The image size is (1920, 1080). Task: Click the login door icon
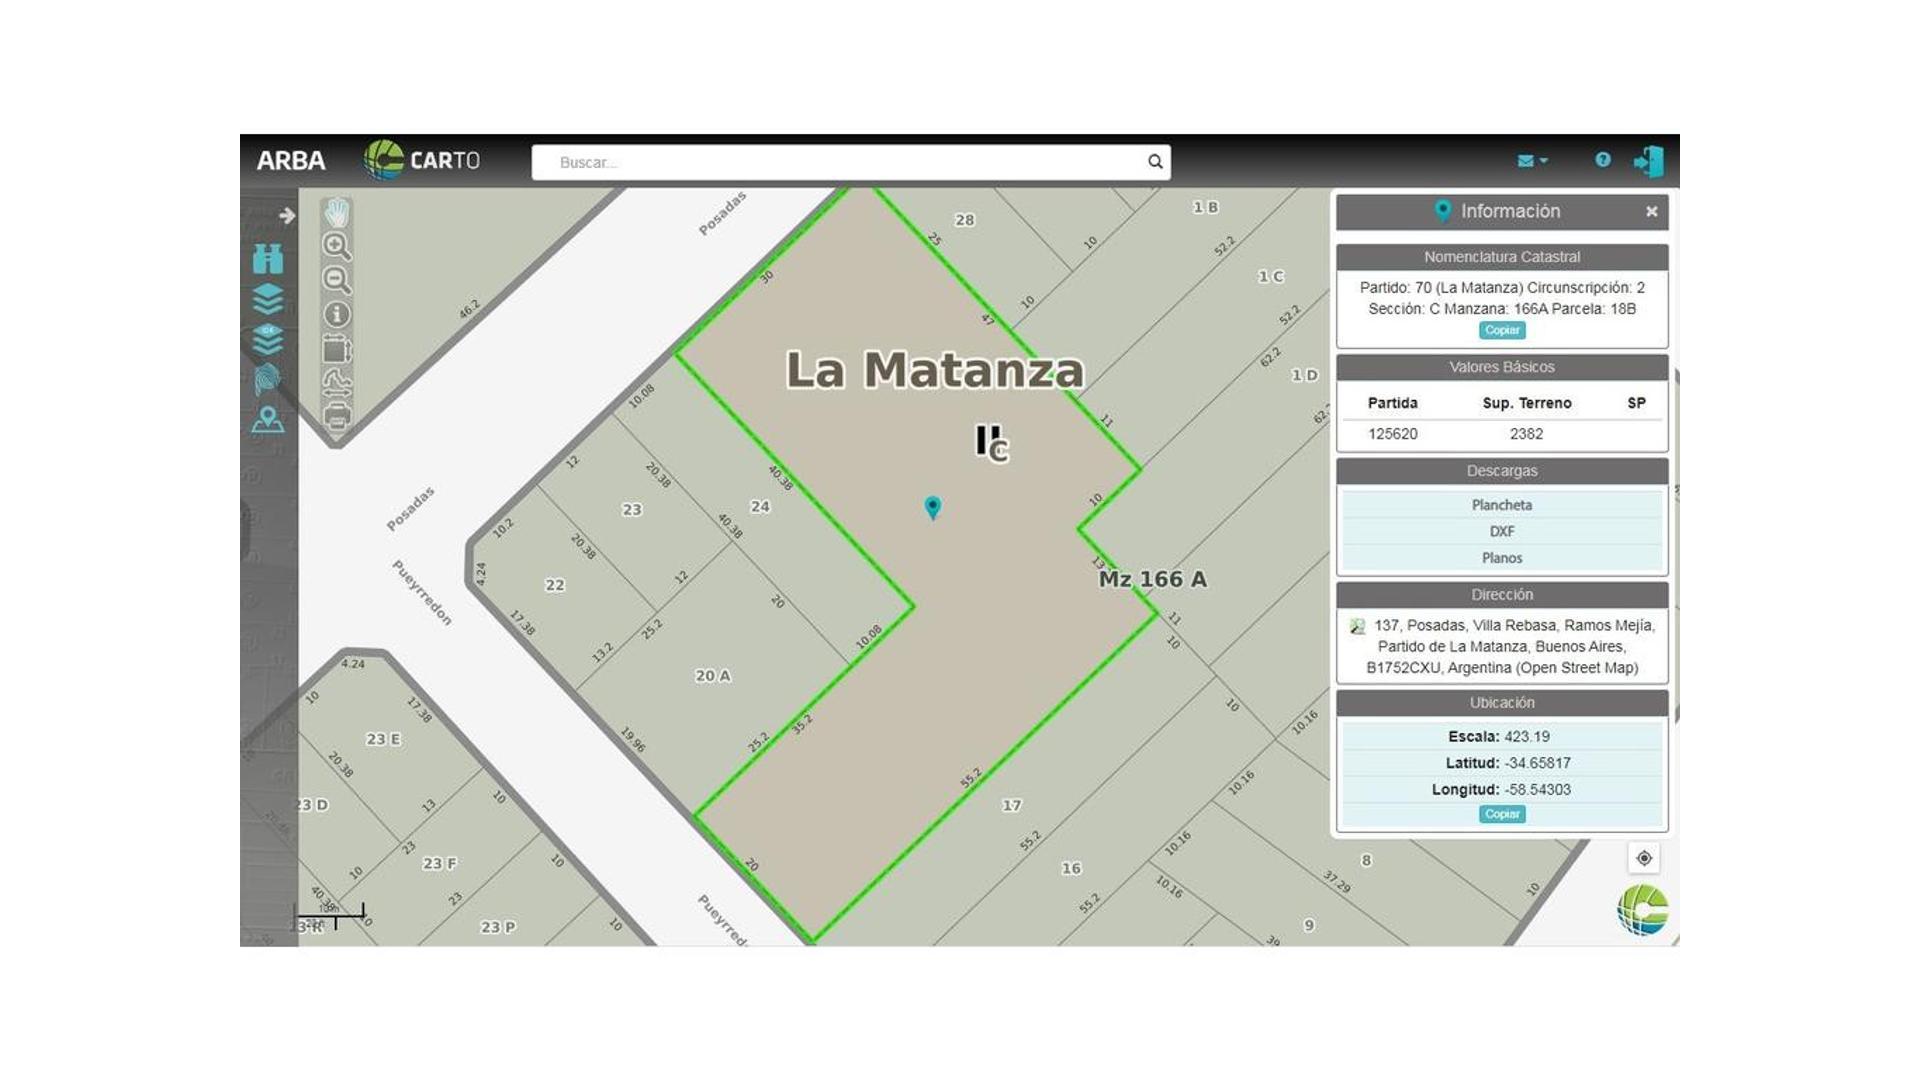click(1648, 161)
